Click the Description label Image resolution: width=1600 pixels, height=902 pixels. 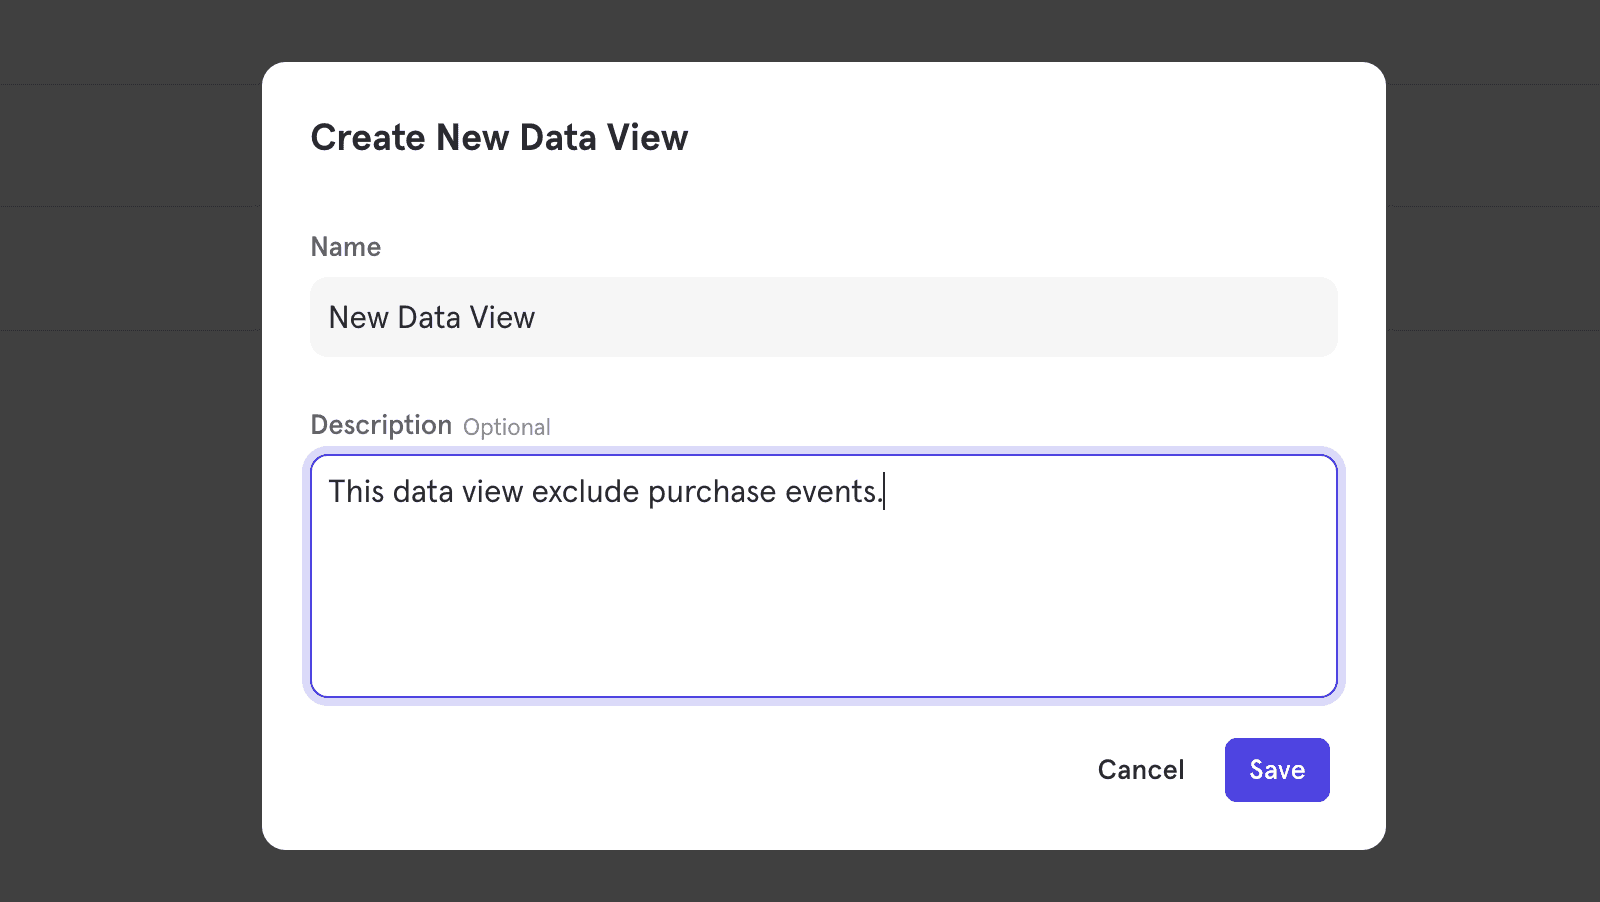(381, 424)
